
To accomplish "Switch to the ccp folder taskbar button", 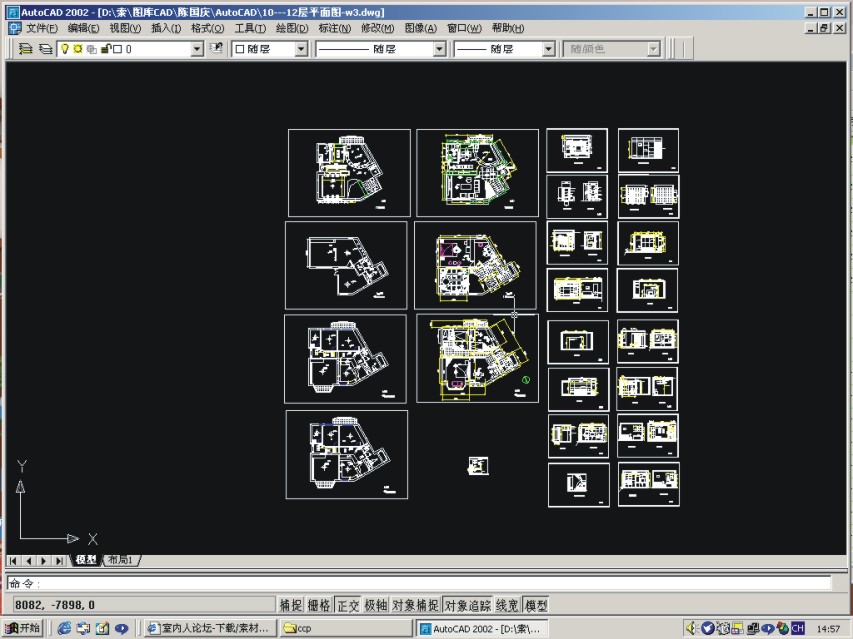I will [x=347, y=628].
